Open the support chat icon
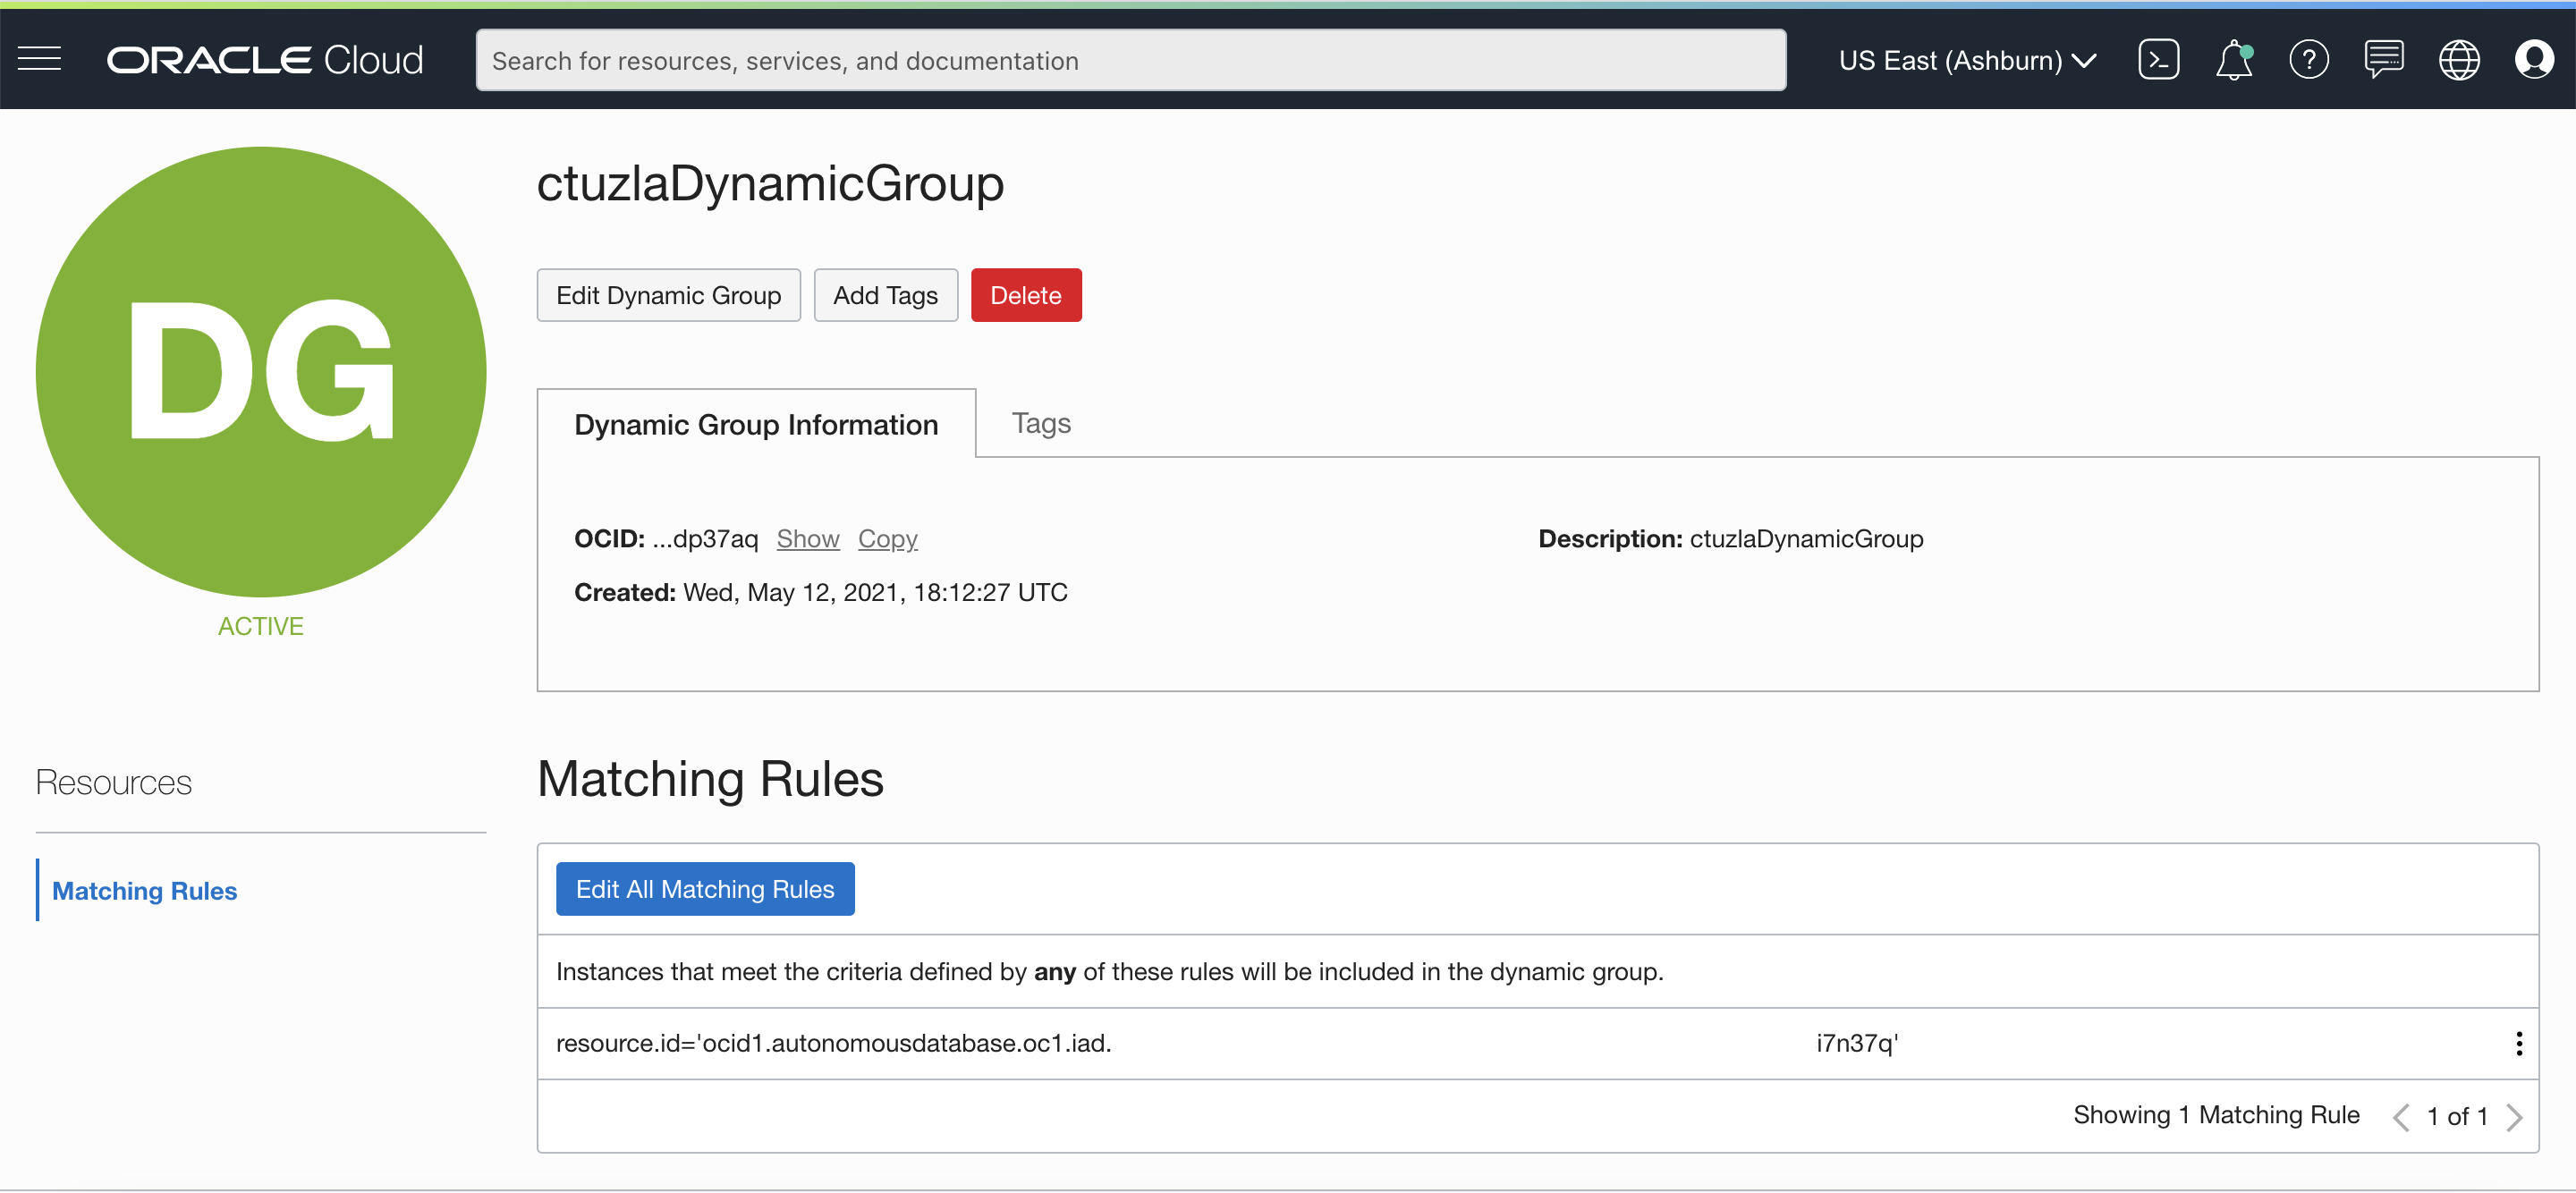2576x1193 pixels. click(x=2383, y=60)
